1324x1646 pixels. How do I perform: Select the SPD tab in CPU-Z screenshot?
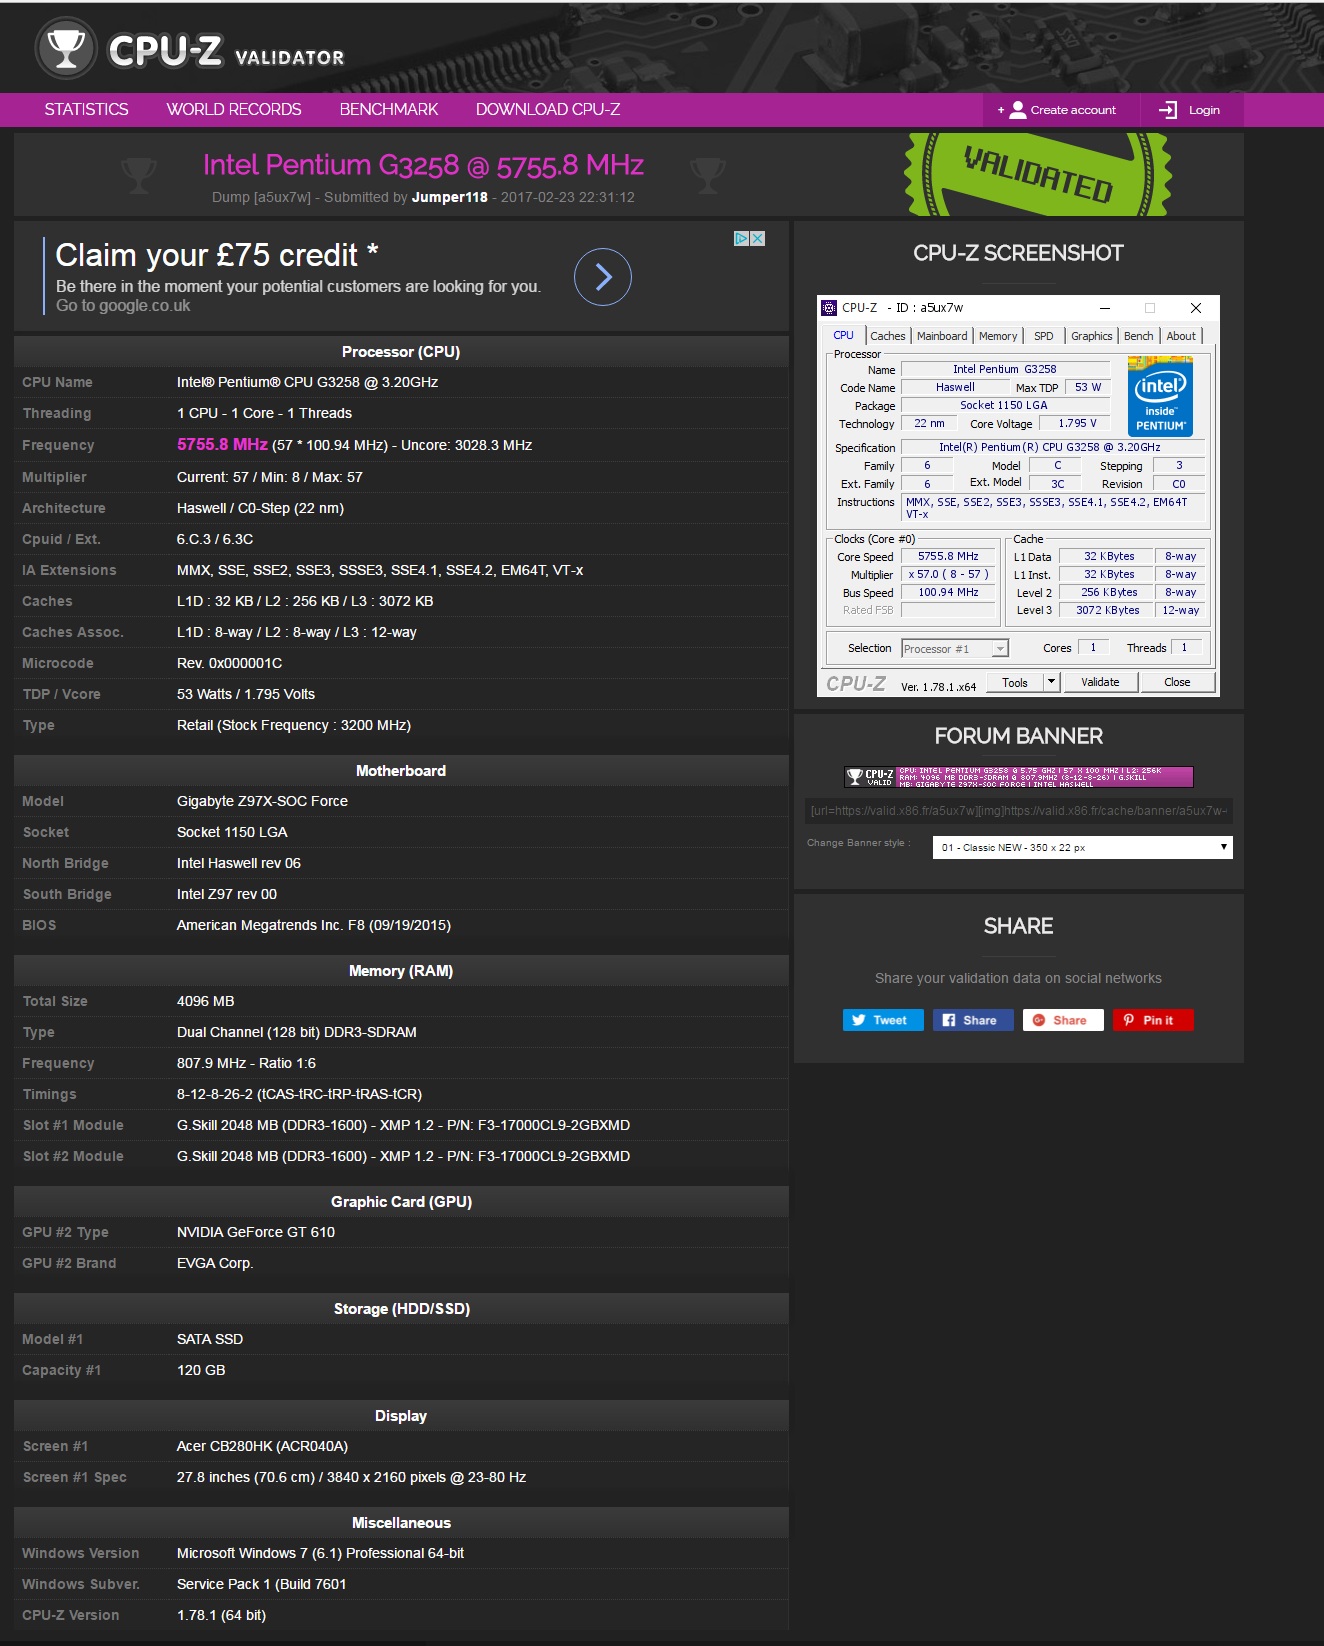[1044, 336]
